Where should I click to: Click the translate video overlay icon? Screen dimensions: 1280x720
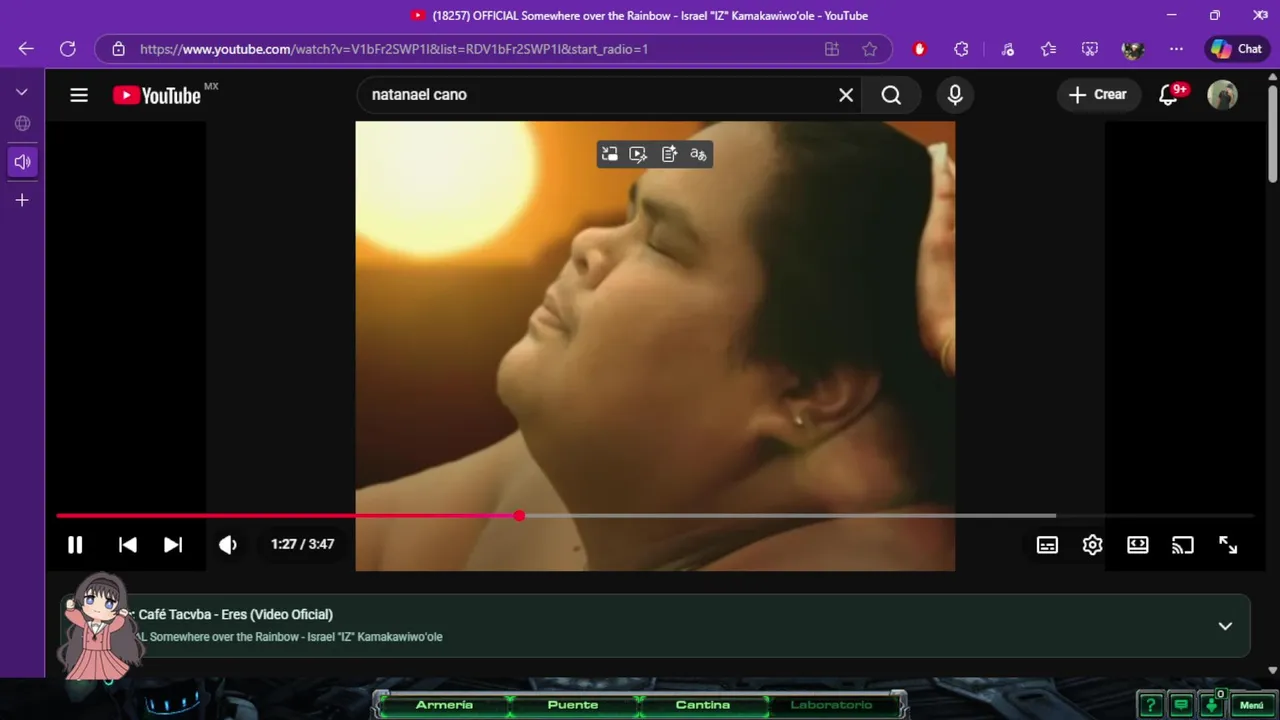tap(698, 154)
